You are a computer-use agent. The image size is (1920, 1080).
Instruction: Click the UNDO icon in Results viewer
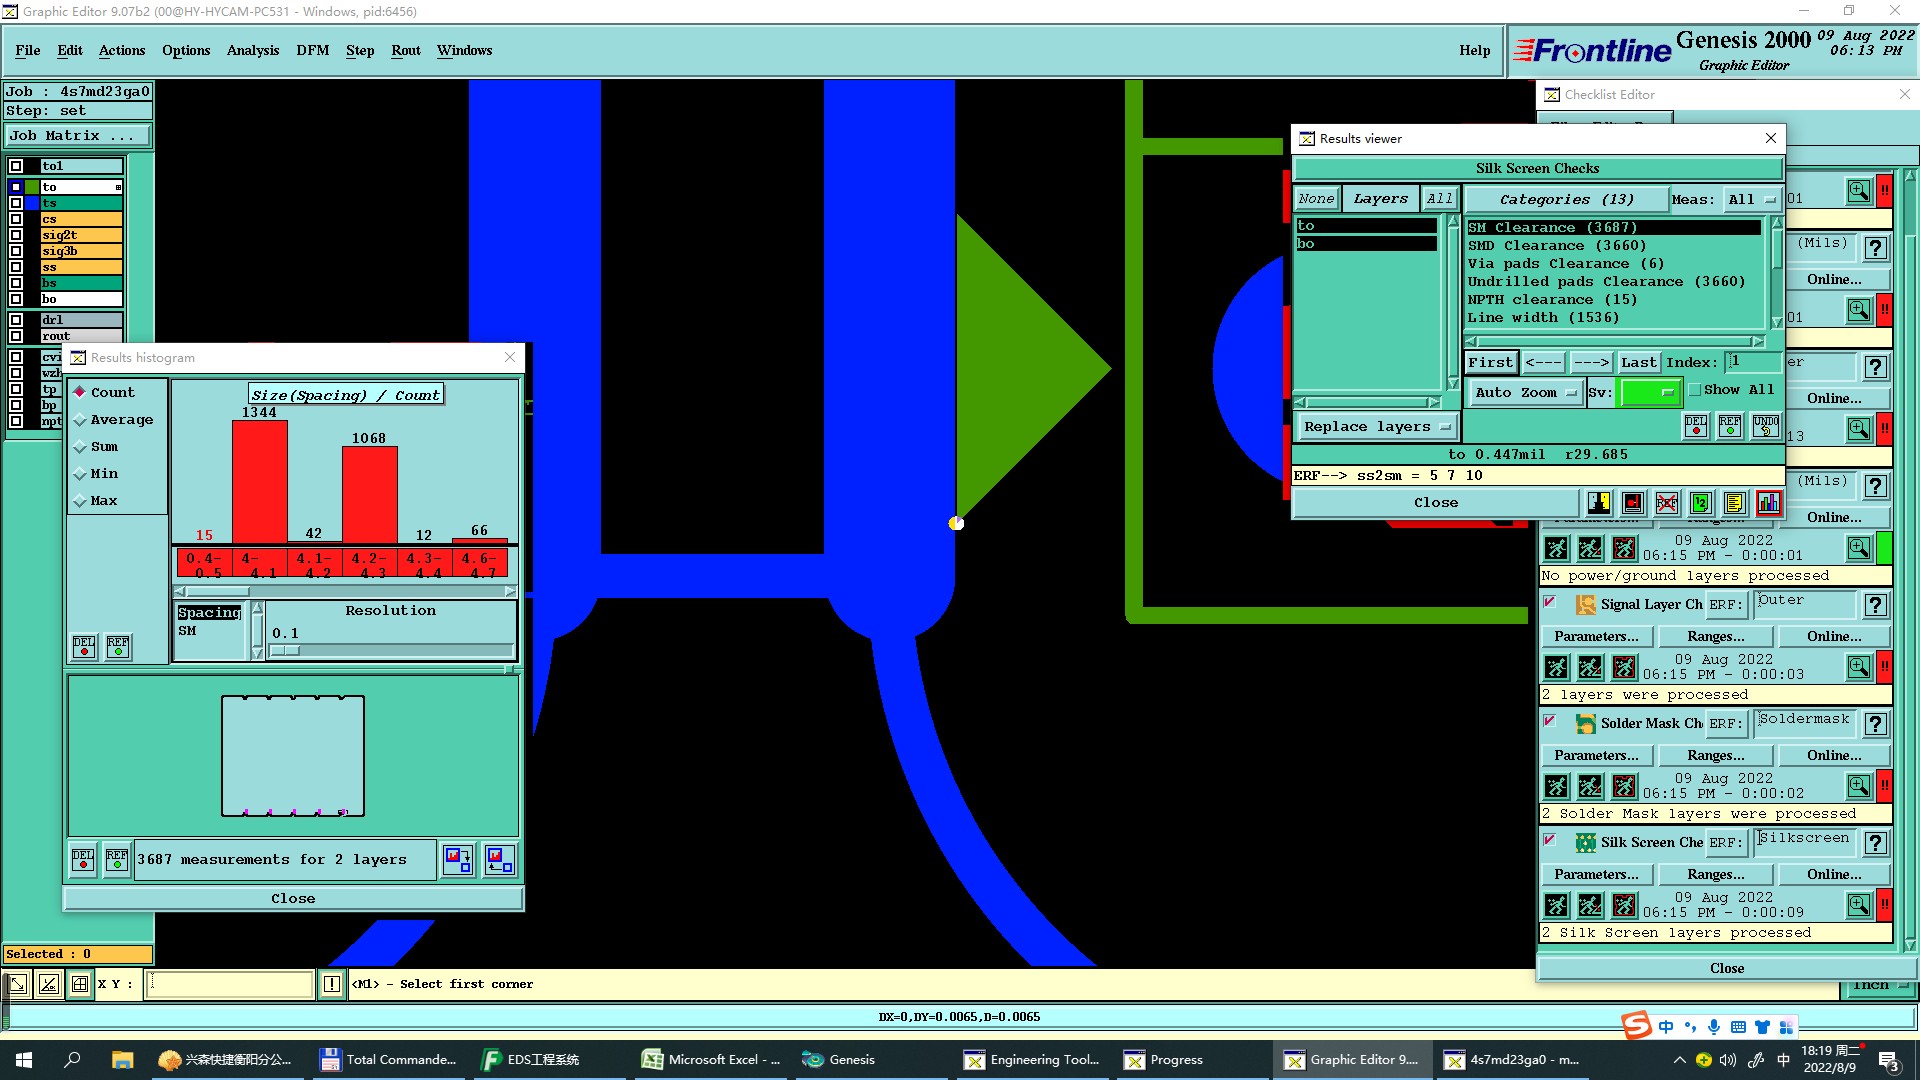[x=1765, y=426]
